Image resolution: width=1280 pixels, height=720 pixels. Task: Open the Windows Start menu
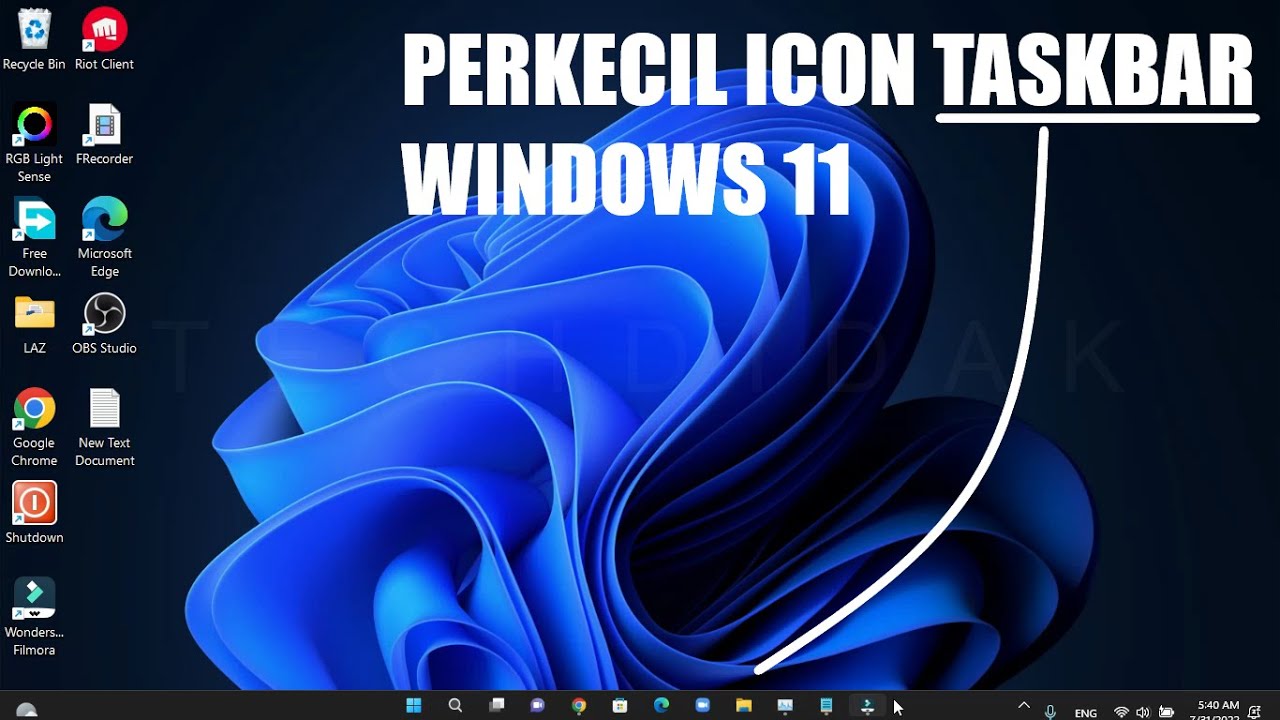coord(413,706)
